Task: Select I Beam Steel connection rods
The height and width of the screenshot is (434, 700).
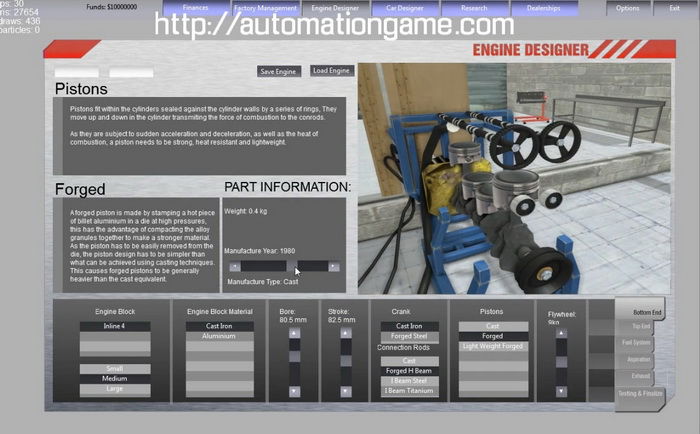Action: (x=409, y=381)
